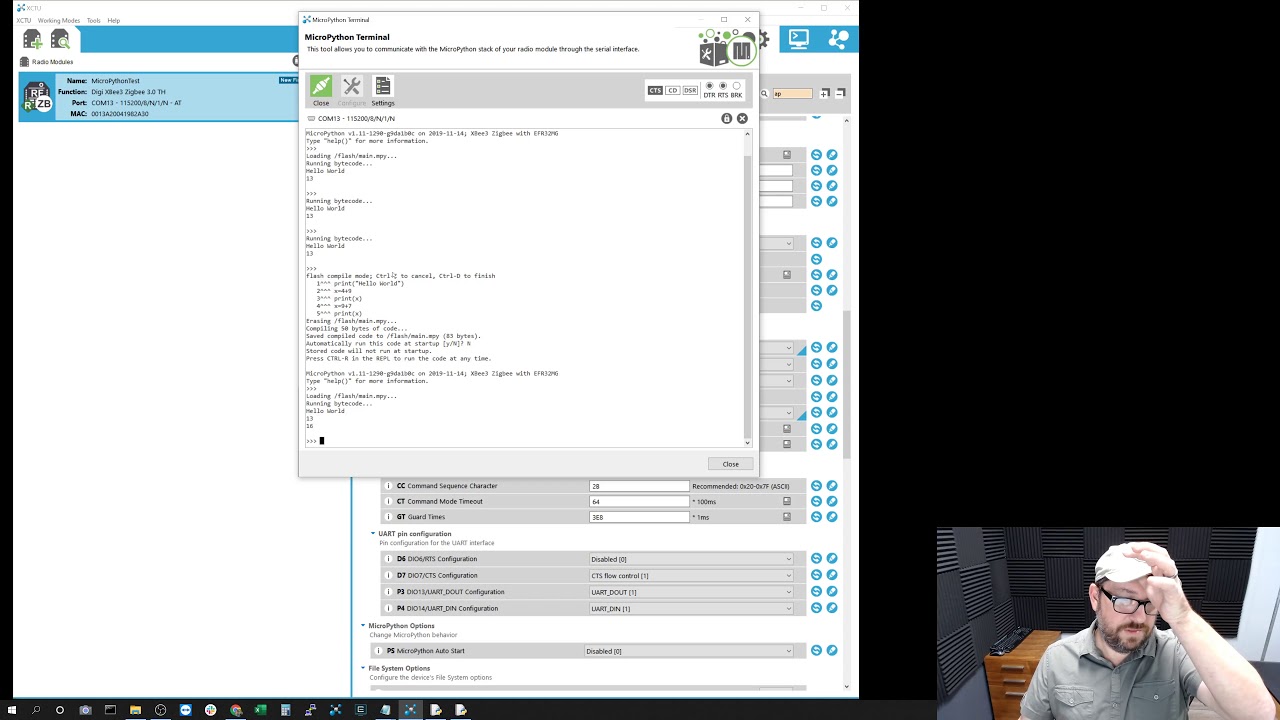Click the CC Command Sequence Character field
This screenshot has height=720, width=1280.
(639, 486)
